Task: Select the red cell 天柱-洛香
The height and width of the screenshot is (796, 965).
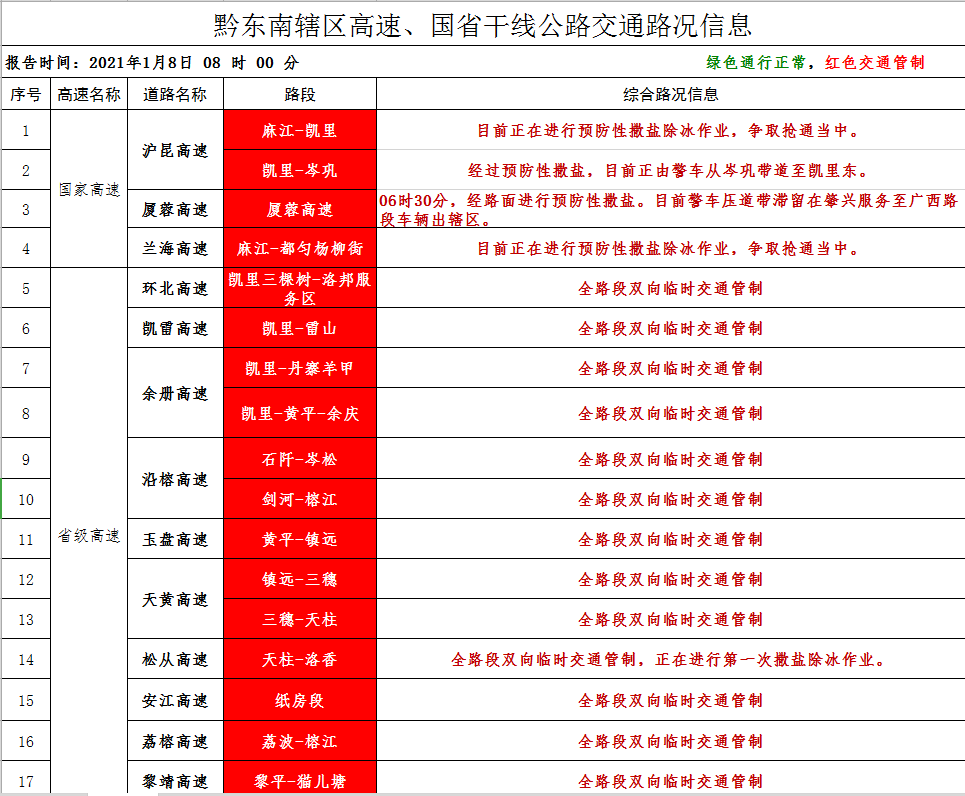Action: click(x=300, y=659)
